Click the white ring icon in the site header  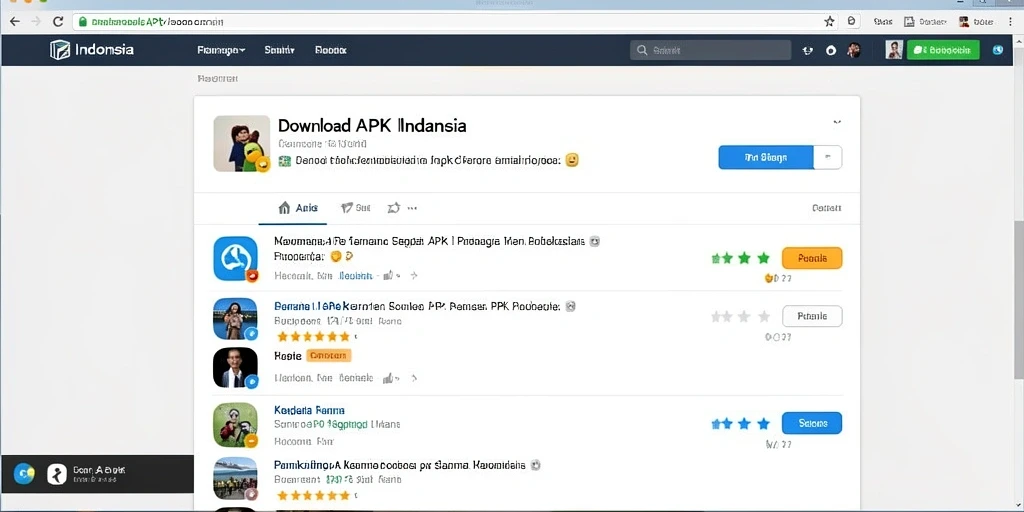tap(831, 50)
